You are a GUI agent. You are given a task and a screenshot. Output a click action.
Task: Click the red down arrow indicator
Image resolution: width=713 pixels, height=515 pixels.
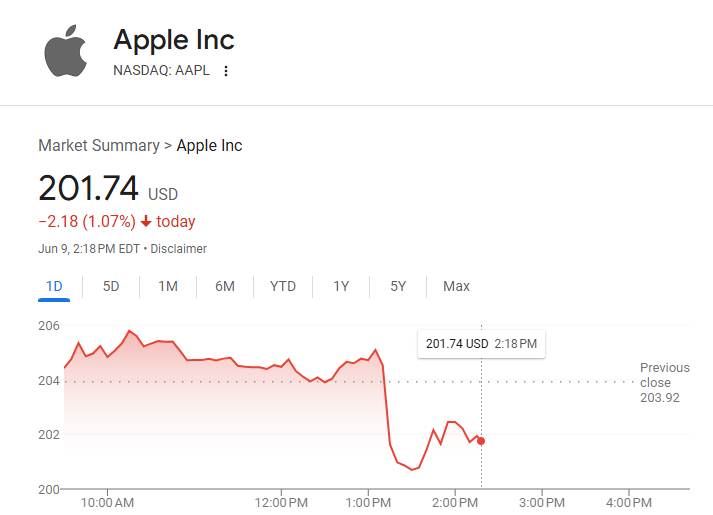coord(146,222)
